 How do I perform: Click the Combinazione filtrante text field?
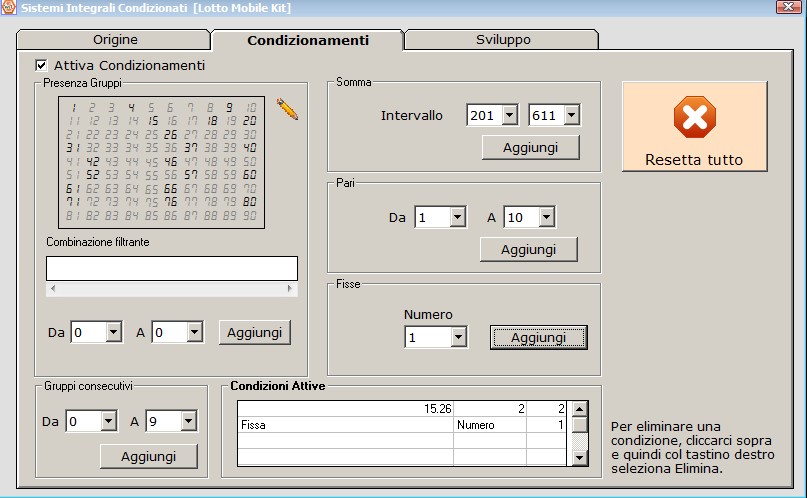coord(172,269)
